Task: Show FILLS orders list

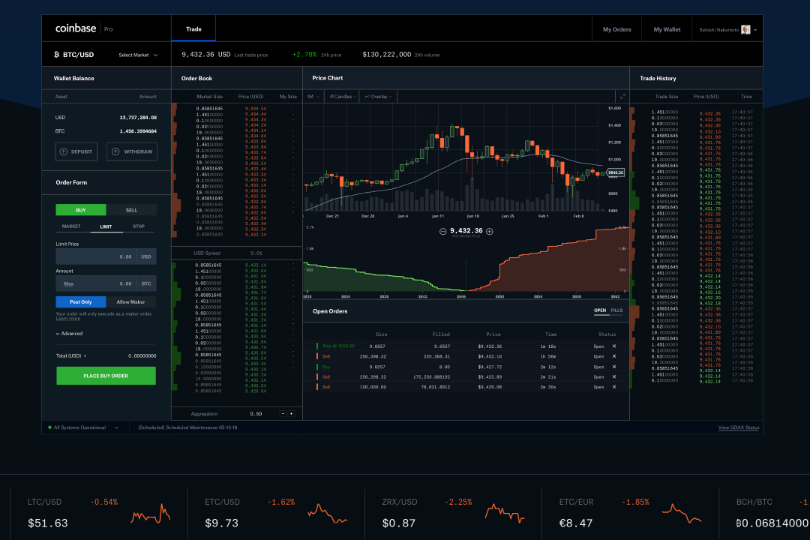Action: 617,311
